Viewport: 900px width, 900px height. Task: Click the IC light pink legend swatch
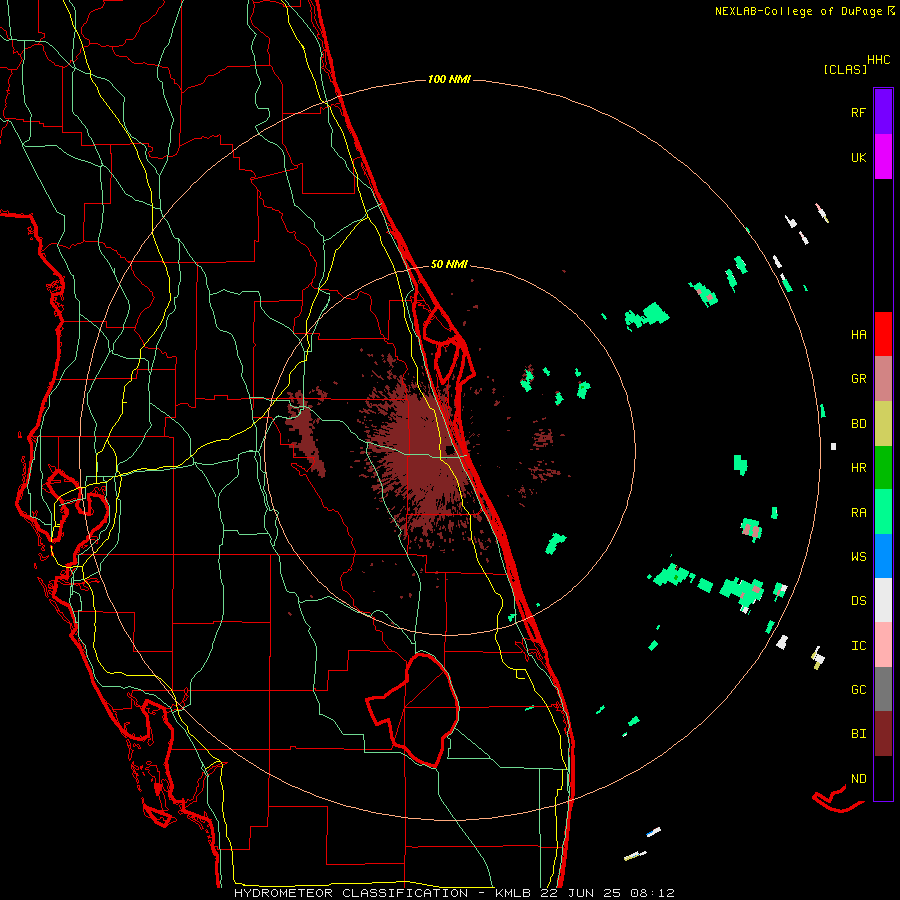(883, 645)
